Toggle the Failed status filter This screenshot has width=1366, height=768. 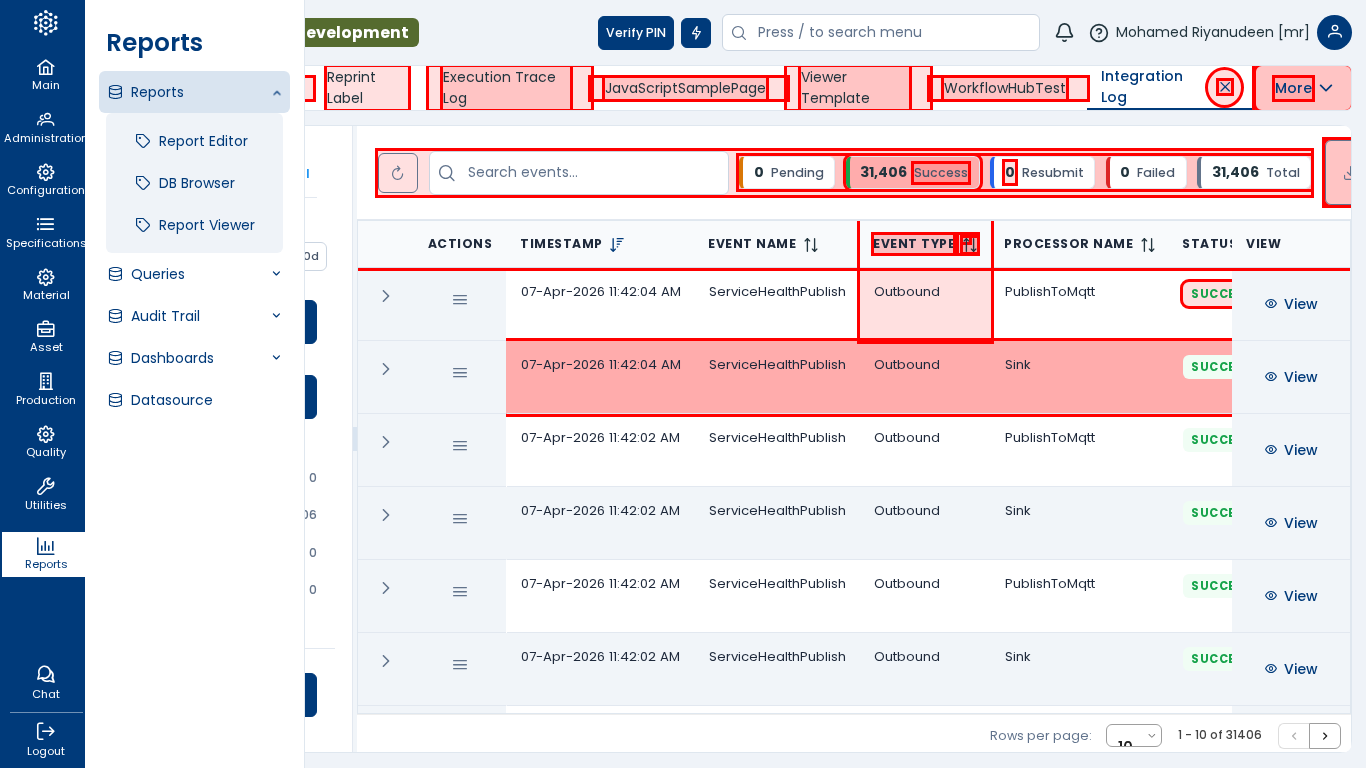click(x=1147, y=173)
